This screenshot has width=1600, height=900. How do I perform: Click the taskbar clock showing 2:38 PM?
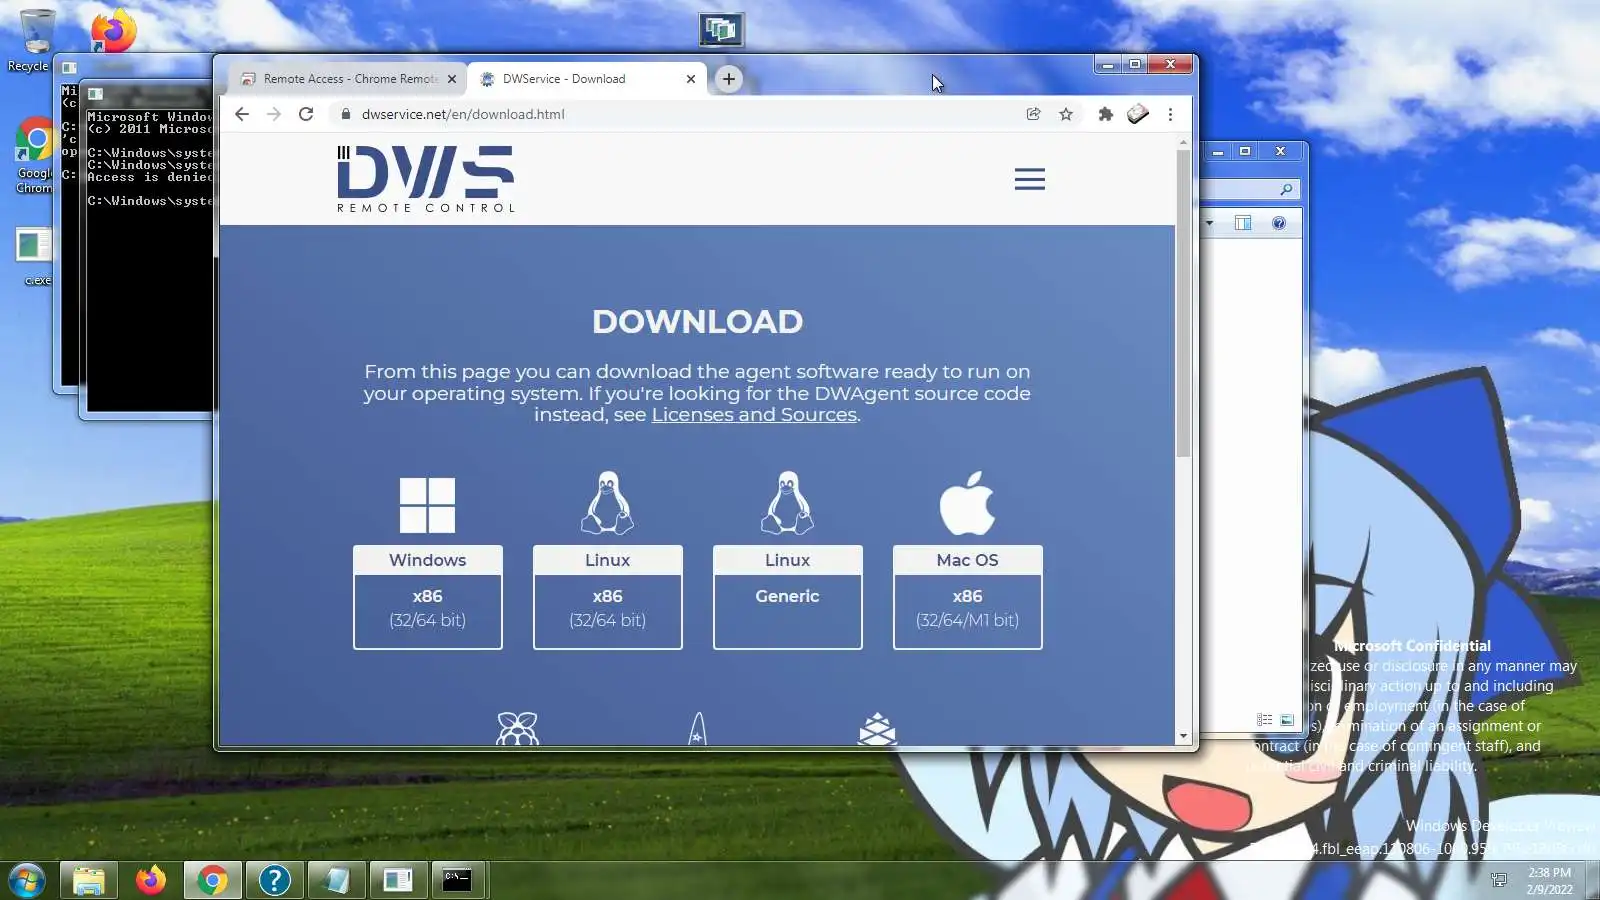pyautogui.click(x=1549, y=880)
